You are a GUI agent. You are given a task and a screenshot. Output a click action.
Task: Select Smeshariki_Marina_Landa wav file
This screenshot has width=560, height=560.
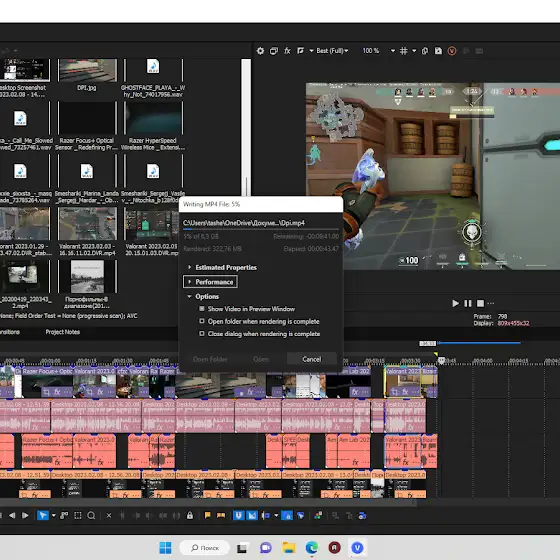point(87,171)
